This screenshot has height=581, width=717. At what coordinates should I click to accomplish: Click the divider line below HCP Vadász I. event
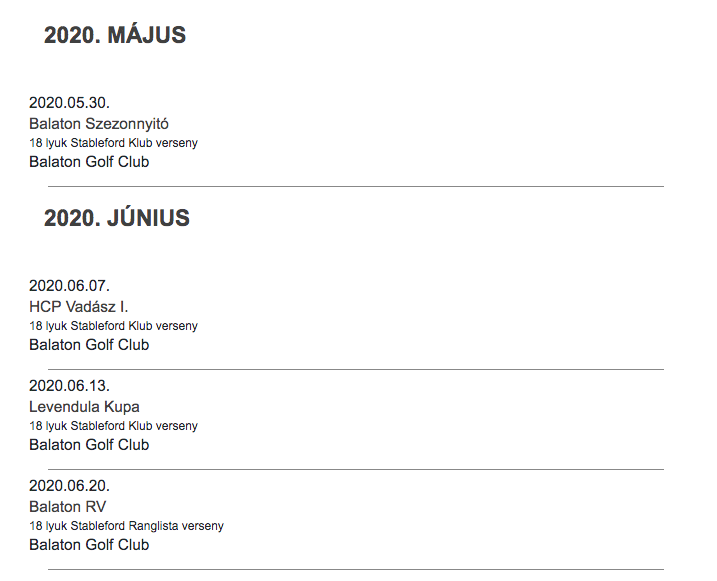pyautogui.click(x=355, y=369)
